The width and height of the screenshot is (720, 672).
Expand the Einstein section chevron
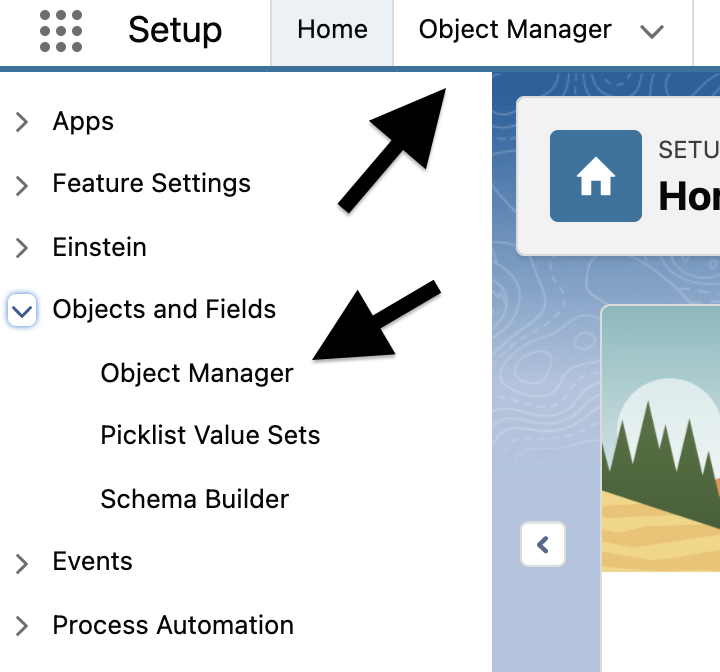21,248
